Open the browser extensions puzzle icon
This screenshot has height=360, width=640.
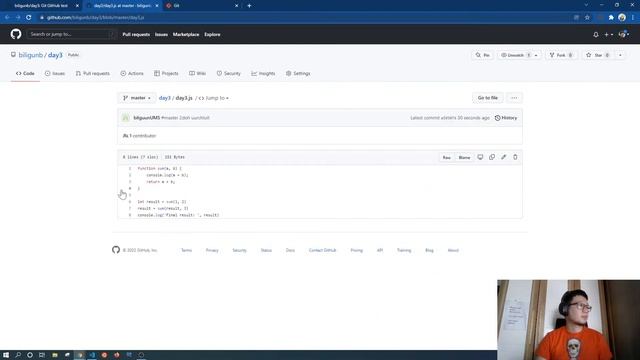tap(611, 18)
